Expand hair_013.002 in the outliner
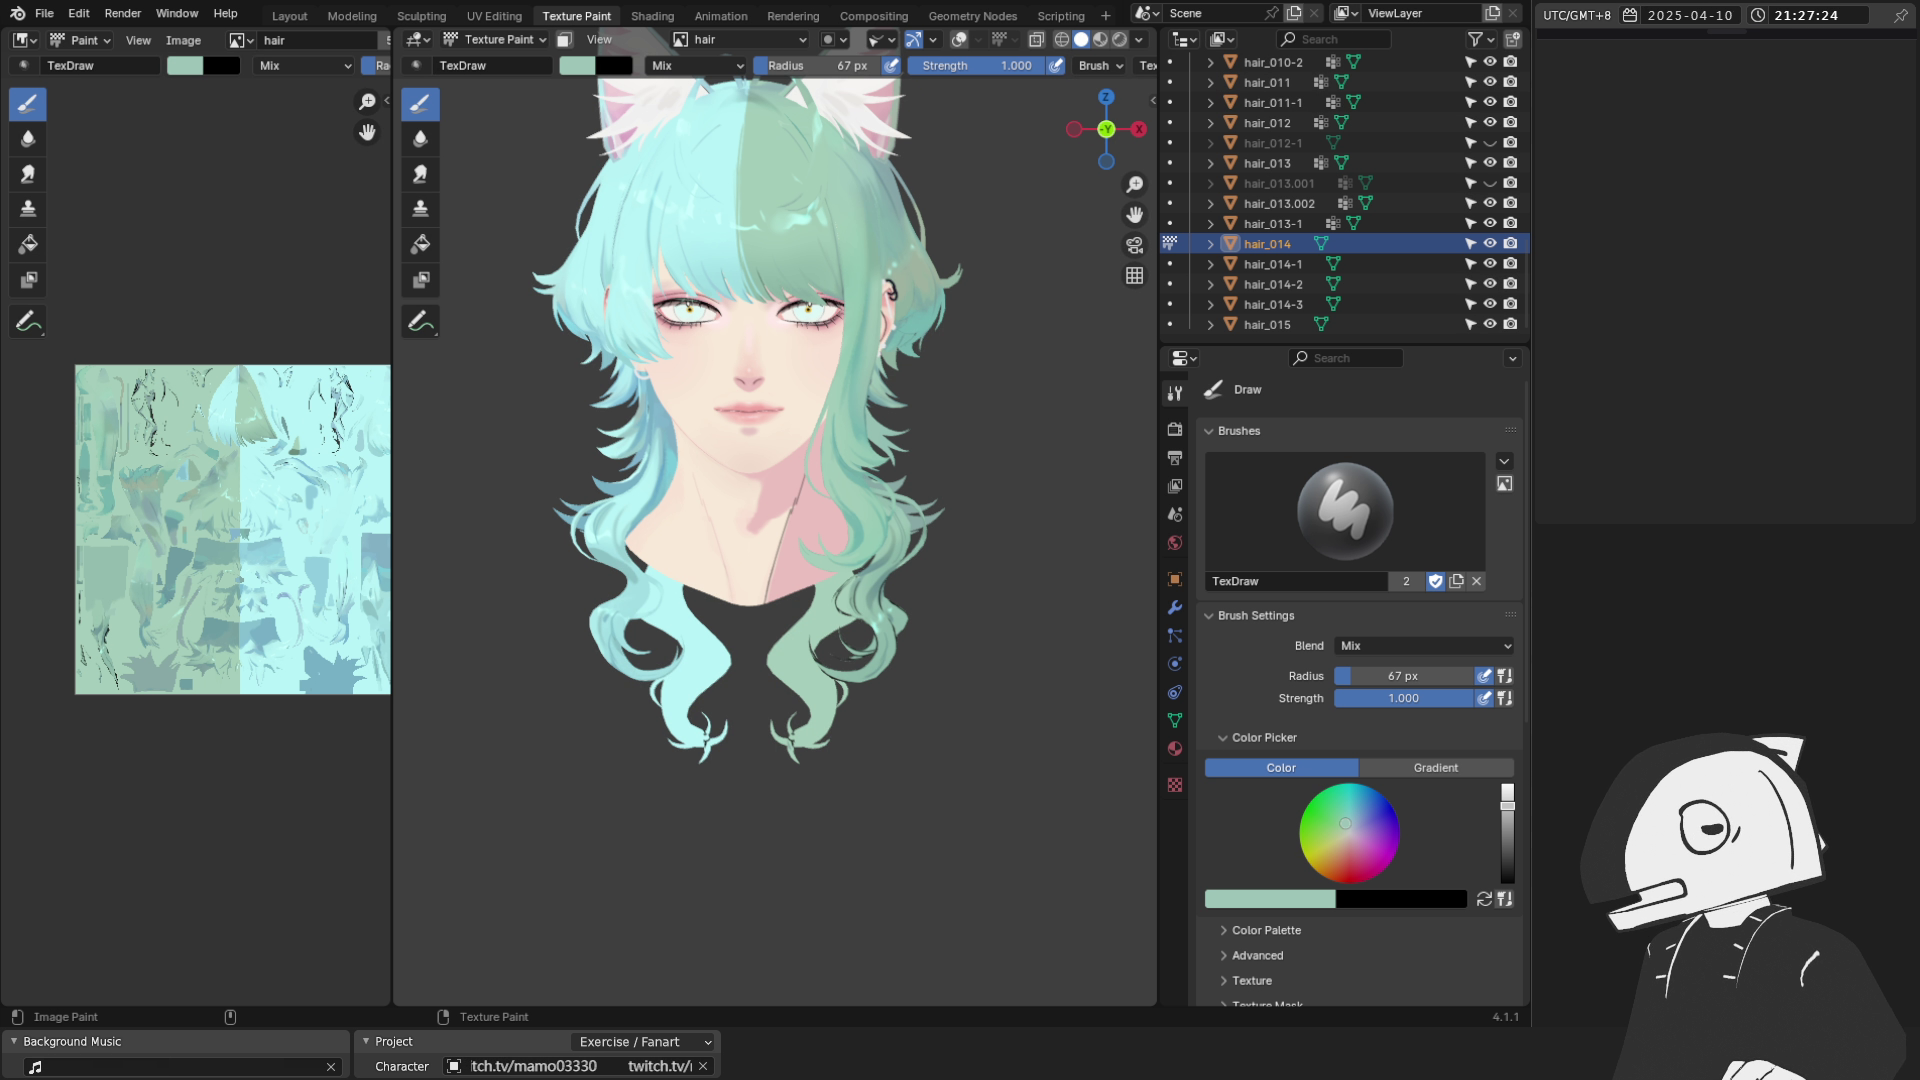The height and width of the screenshot is (1080, 1920). click(1210, 204)
